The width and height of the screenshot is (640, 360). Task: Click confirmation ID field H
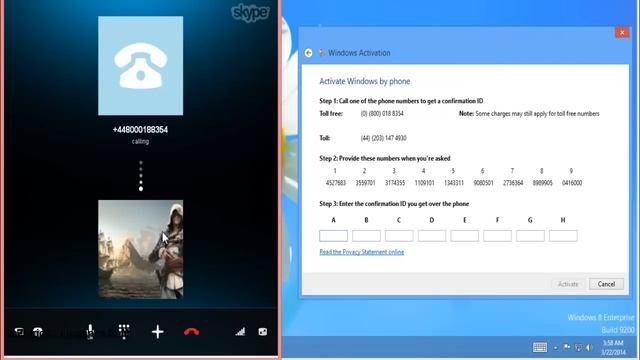click(563, 236)
